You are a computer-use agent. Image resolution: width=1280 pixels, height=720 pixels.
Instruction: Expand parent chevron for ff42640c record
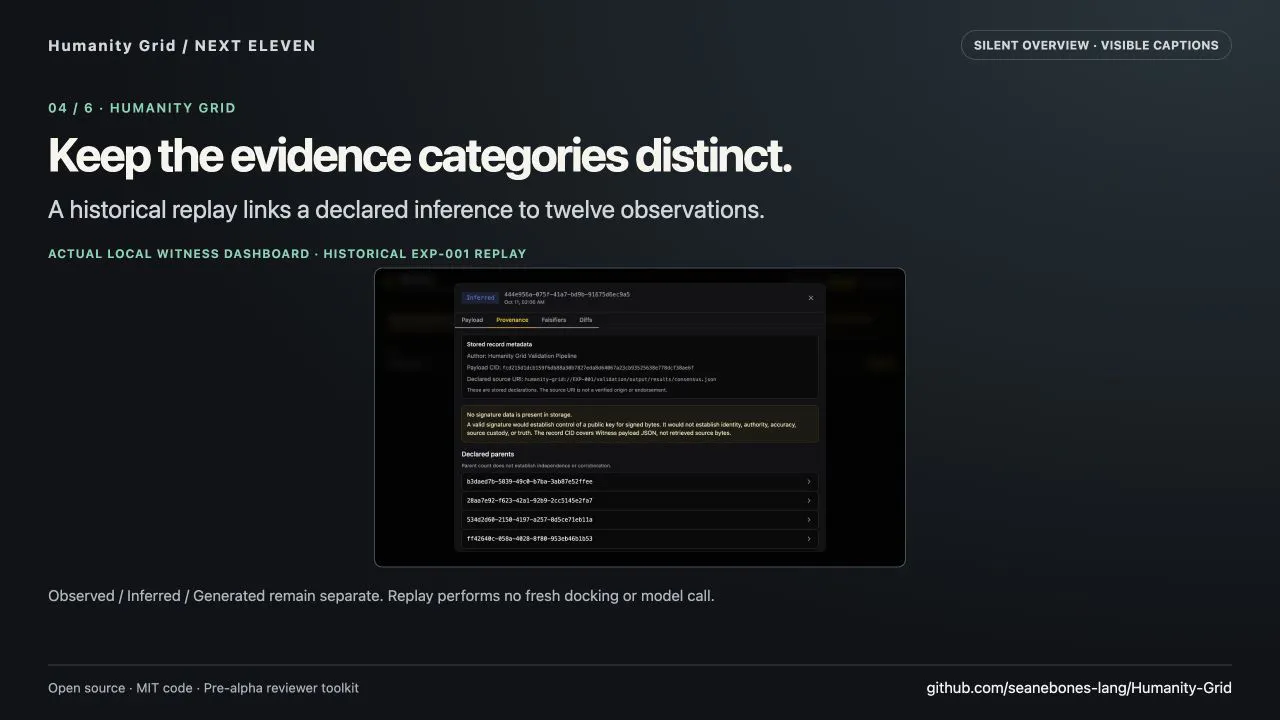point(809,538)
